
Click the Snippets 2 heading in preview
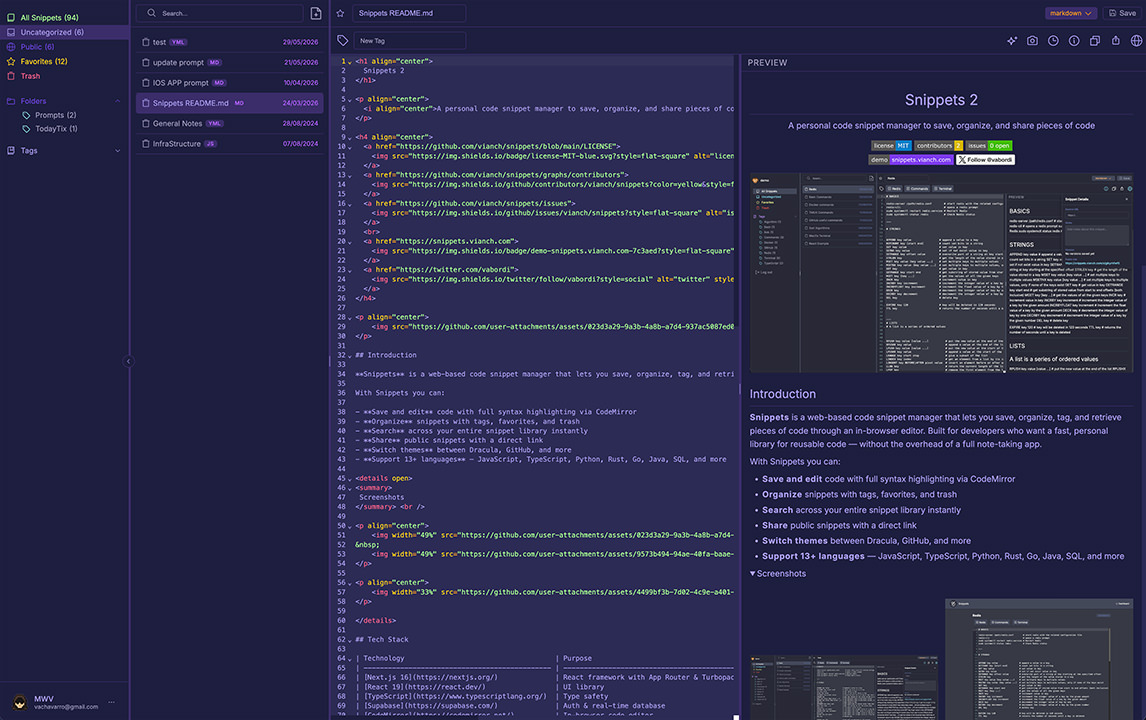[941, 100]
